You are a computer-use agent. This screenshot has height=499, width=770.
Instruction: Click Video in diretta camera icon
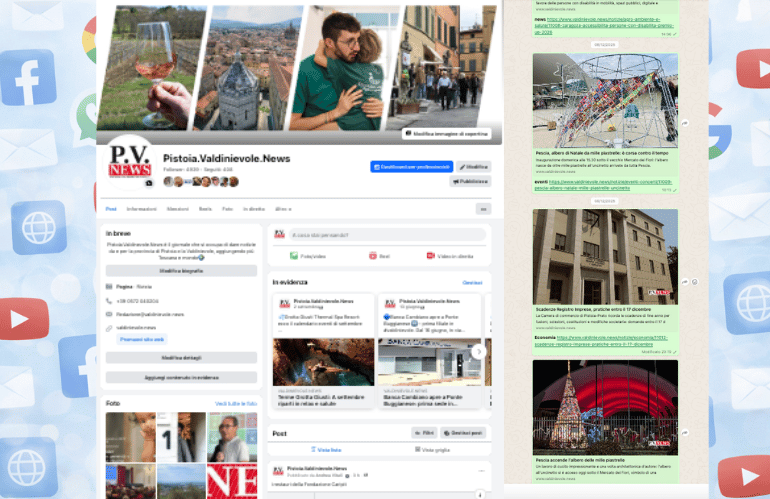click(x=431, y=256)
